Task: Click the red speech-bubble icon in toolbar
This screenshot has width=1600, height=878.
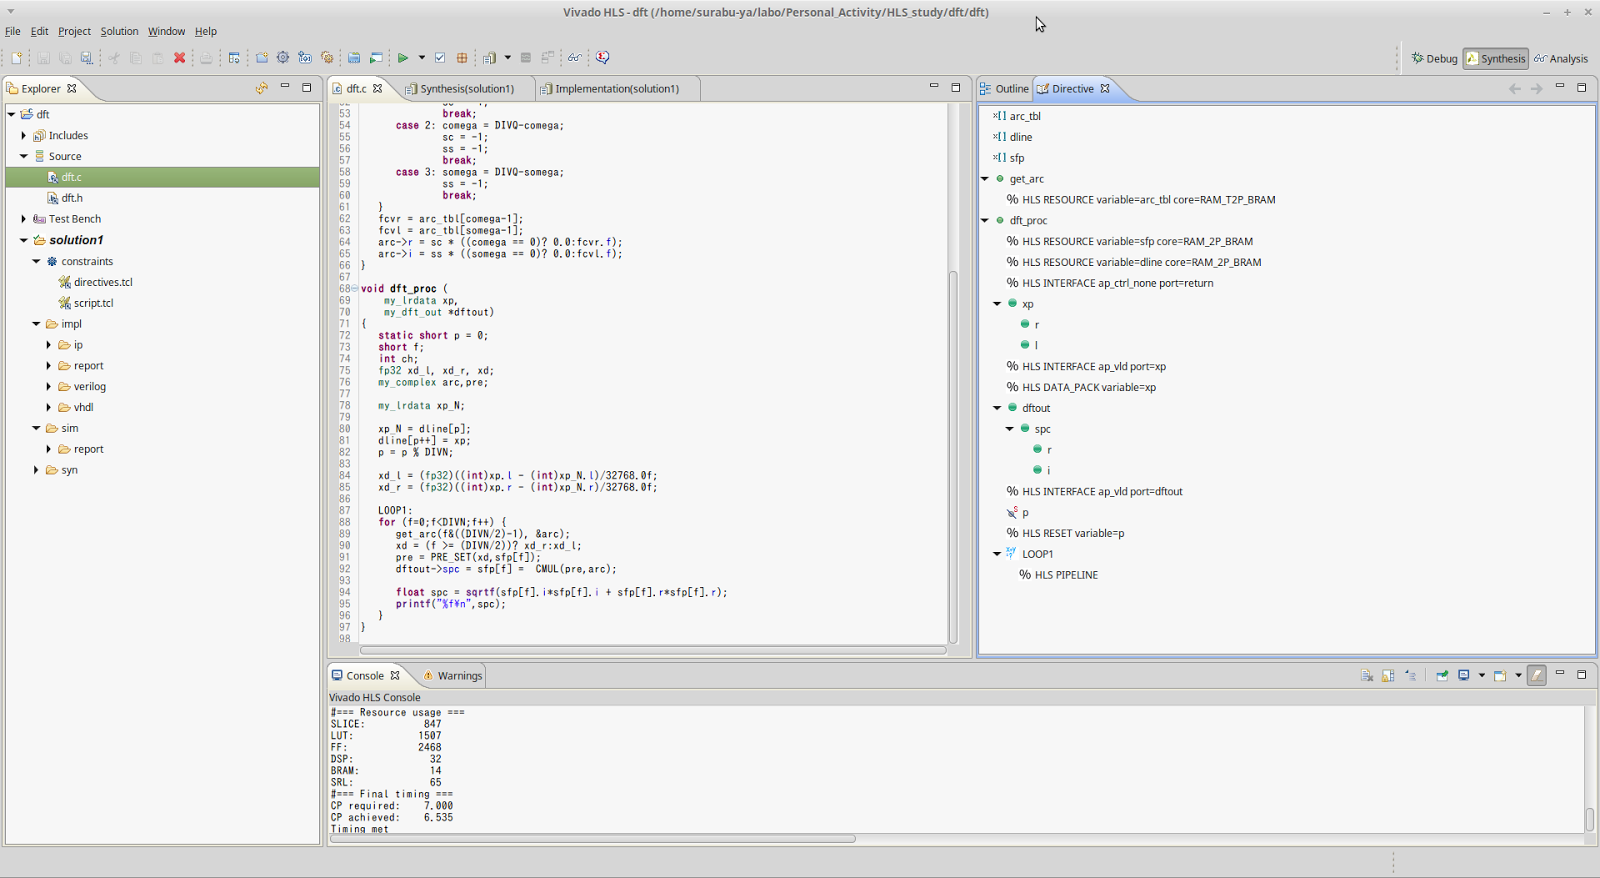Action: click(602, 58)
